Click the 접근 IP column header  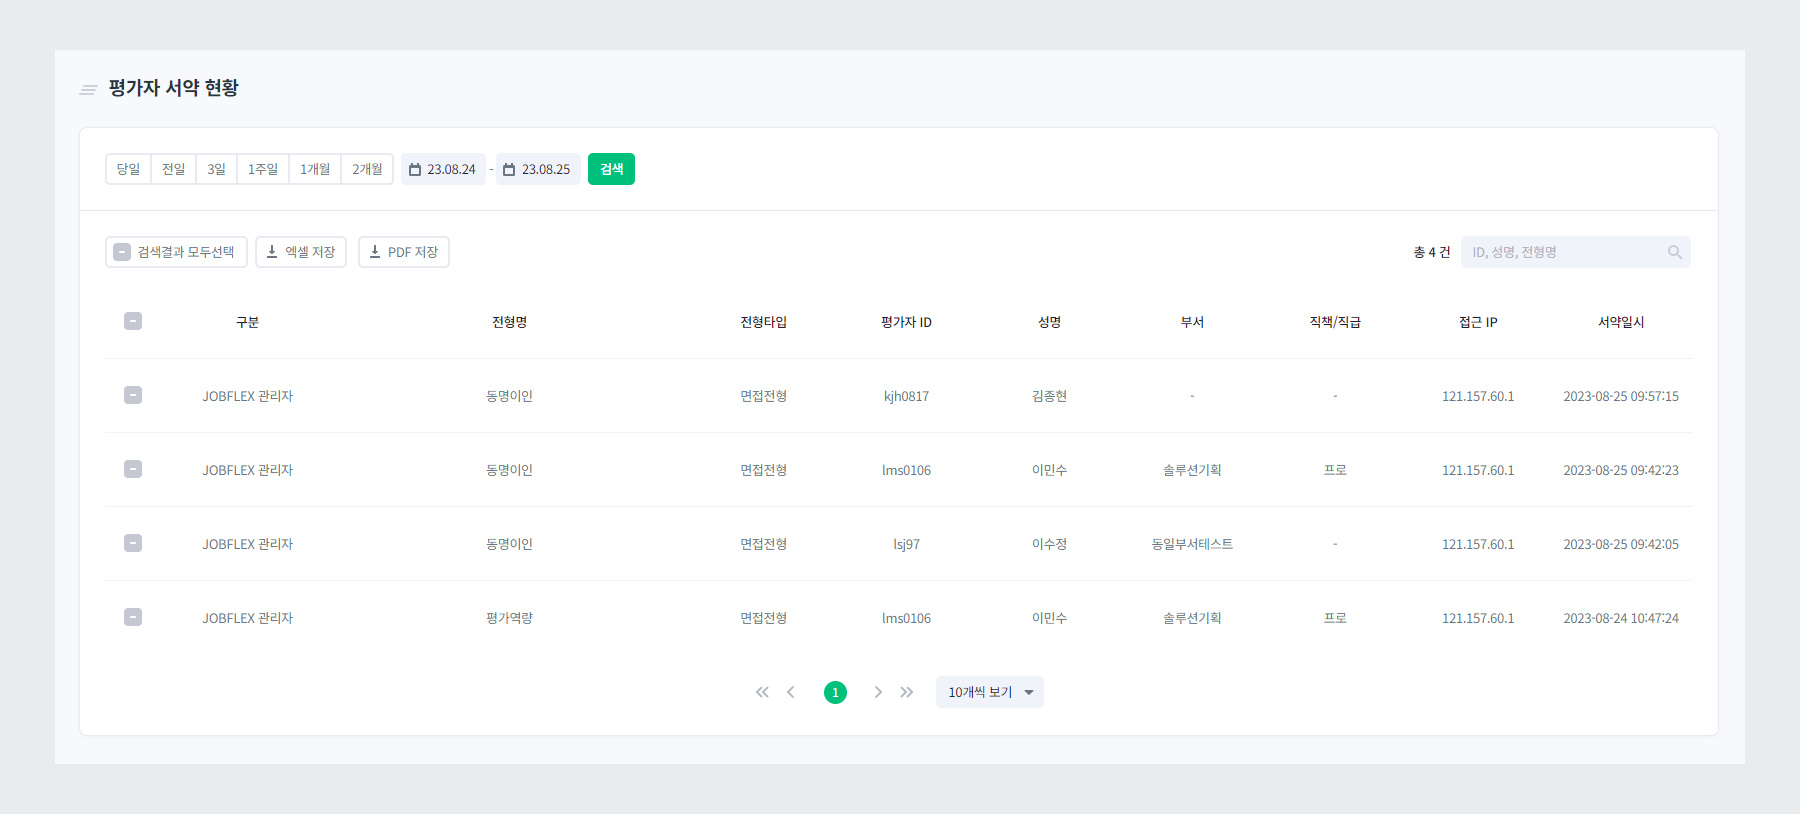1478,322
